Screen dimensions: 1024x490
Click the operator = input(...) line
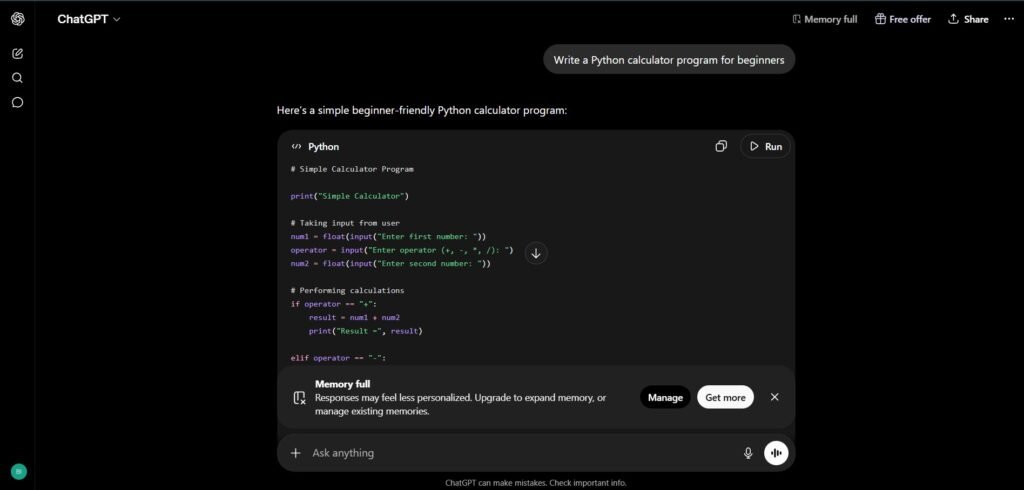pos(402,250)
